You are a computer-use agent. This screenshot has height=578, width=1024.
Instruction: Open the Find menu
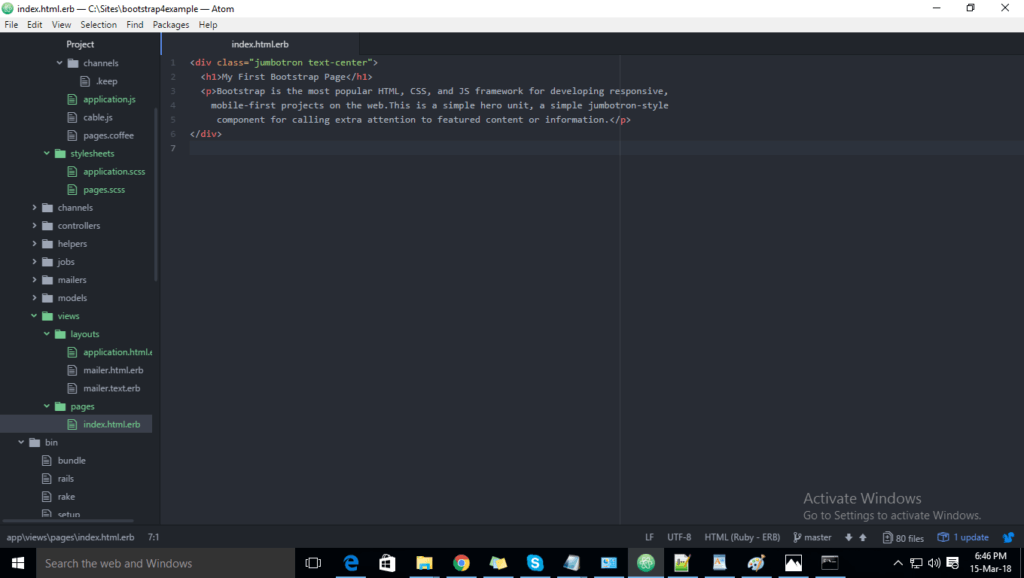135,25
